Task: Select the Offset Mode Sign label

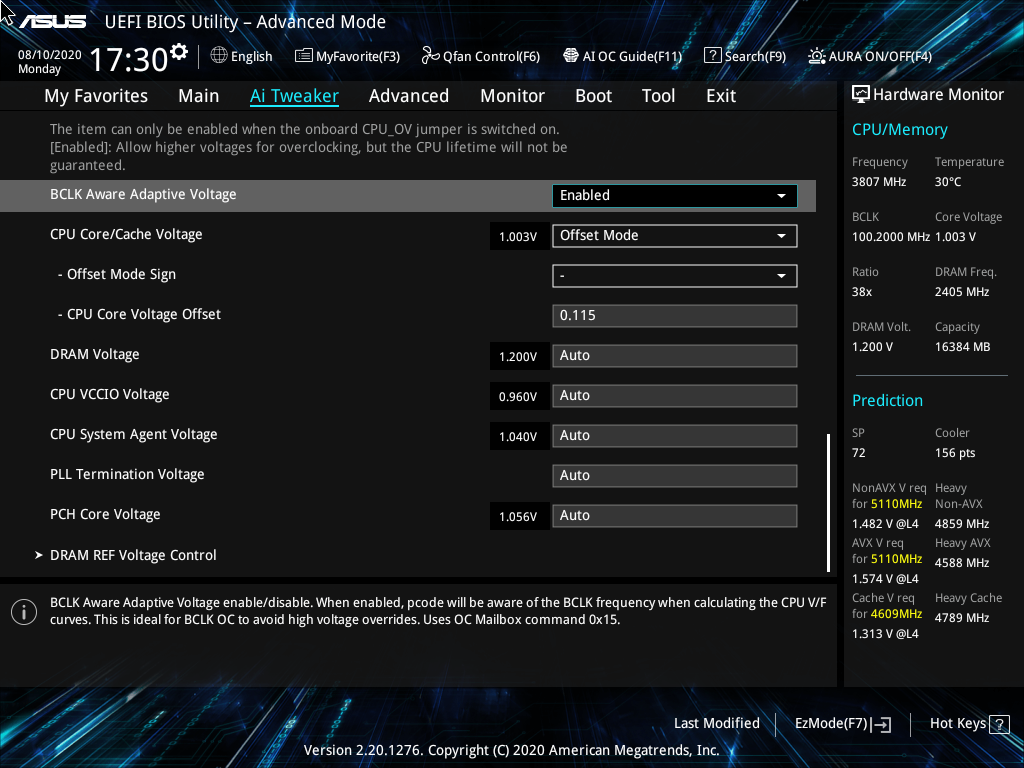Action: 117,274
